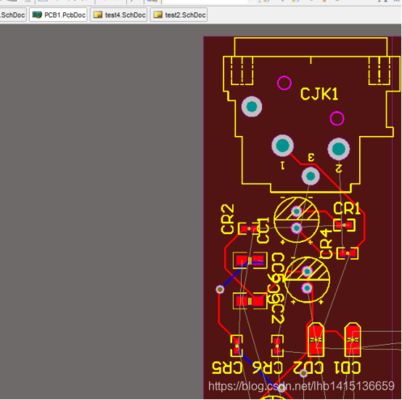Click the via at the blue track end

coord(220,289)
